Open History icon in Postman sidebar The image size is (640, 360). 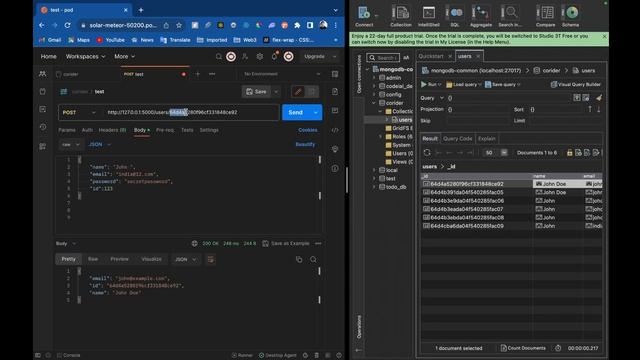[x=42, y=127]
